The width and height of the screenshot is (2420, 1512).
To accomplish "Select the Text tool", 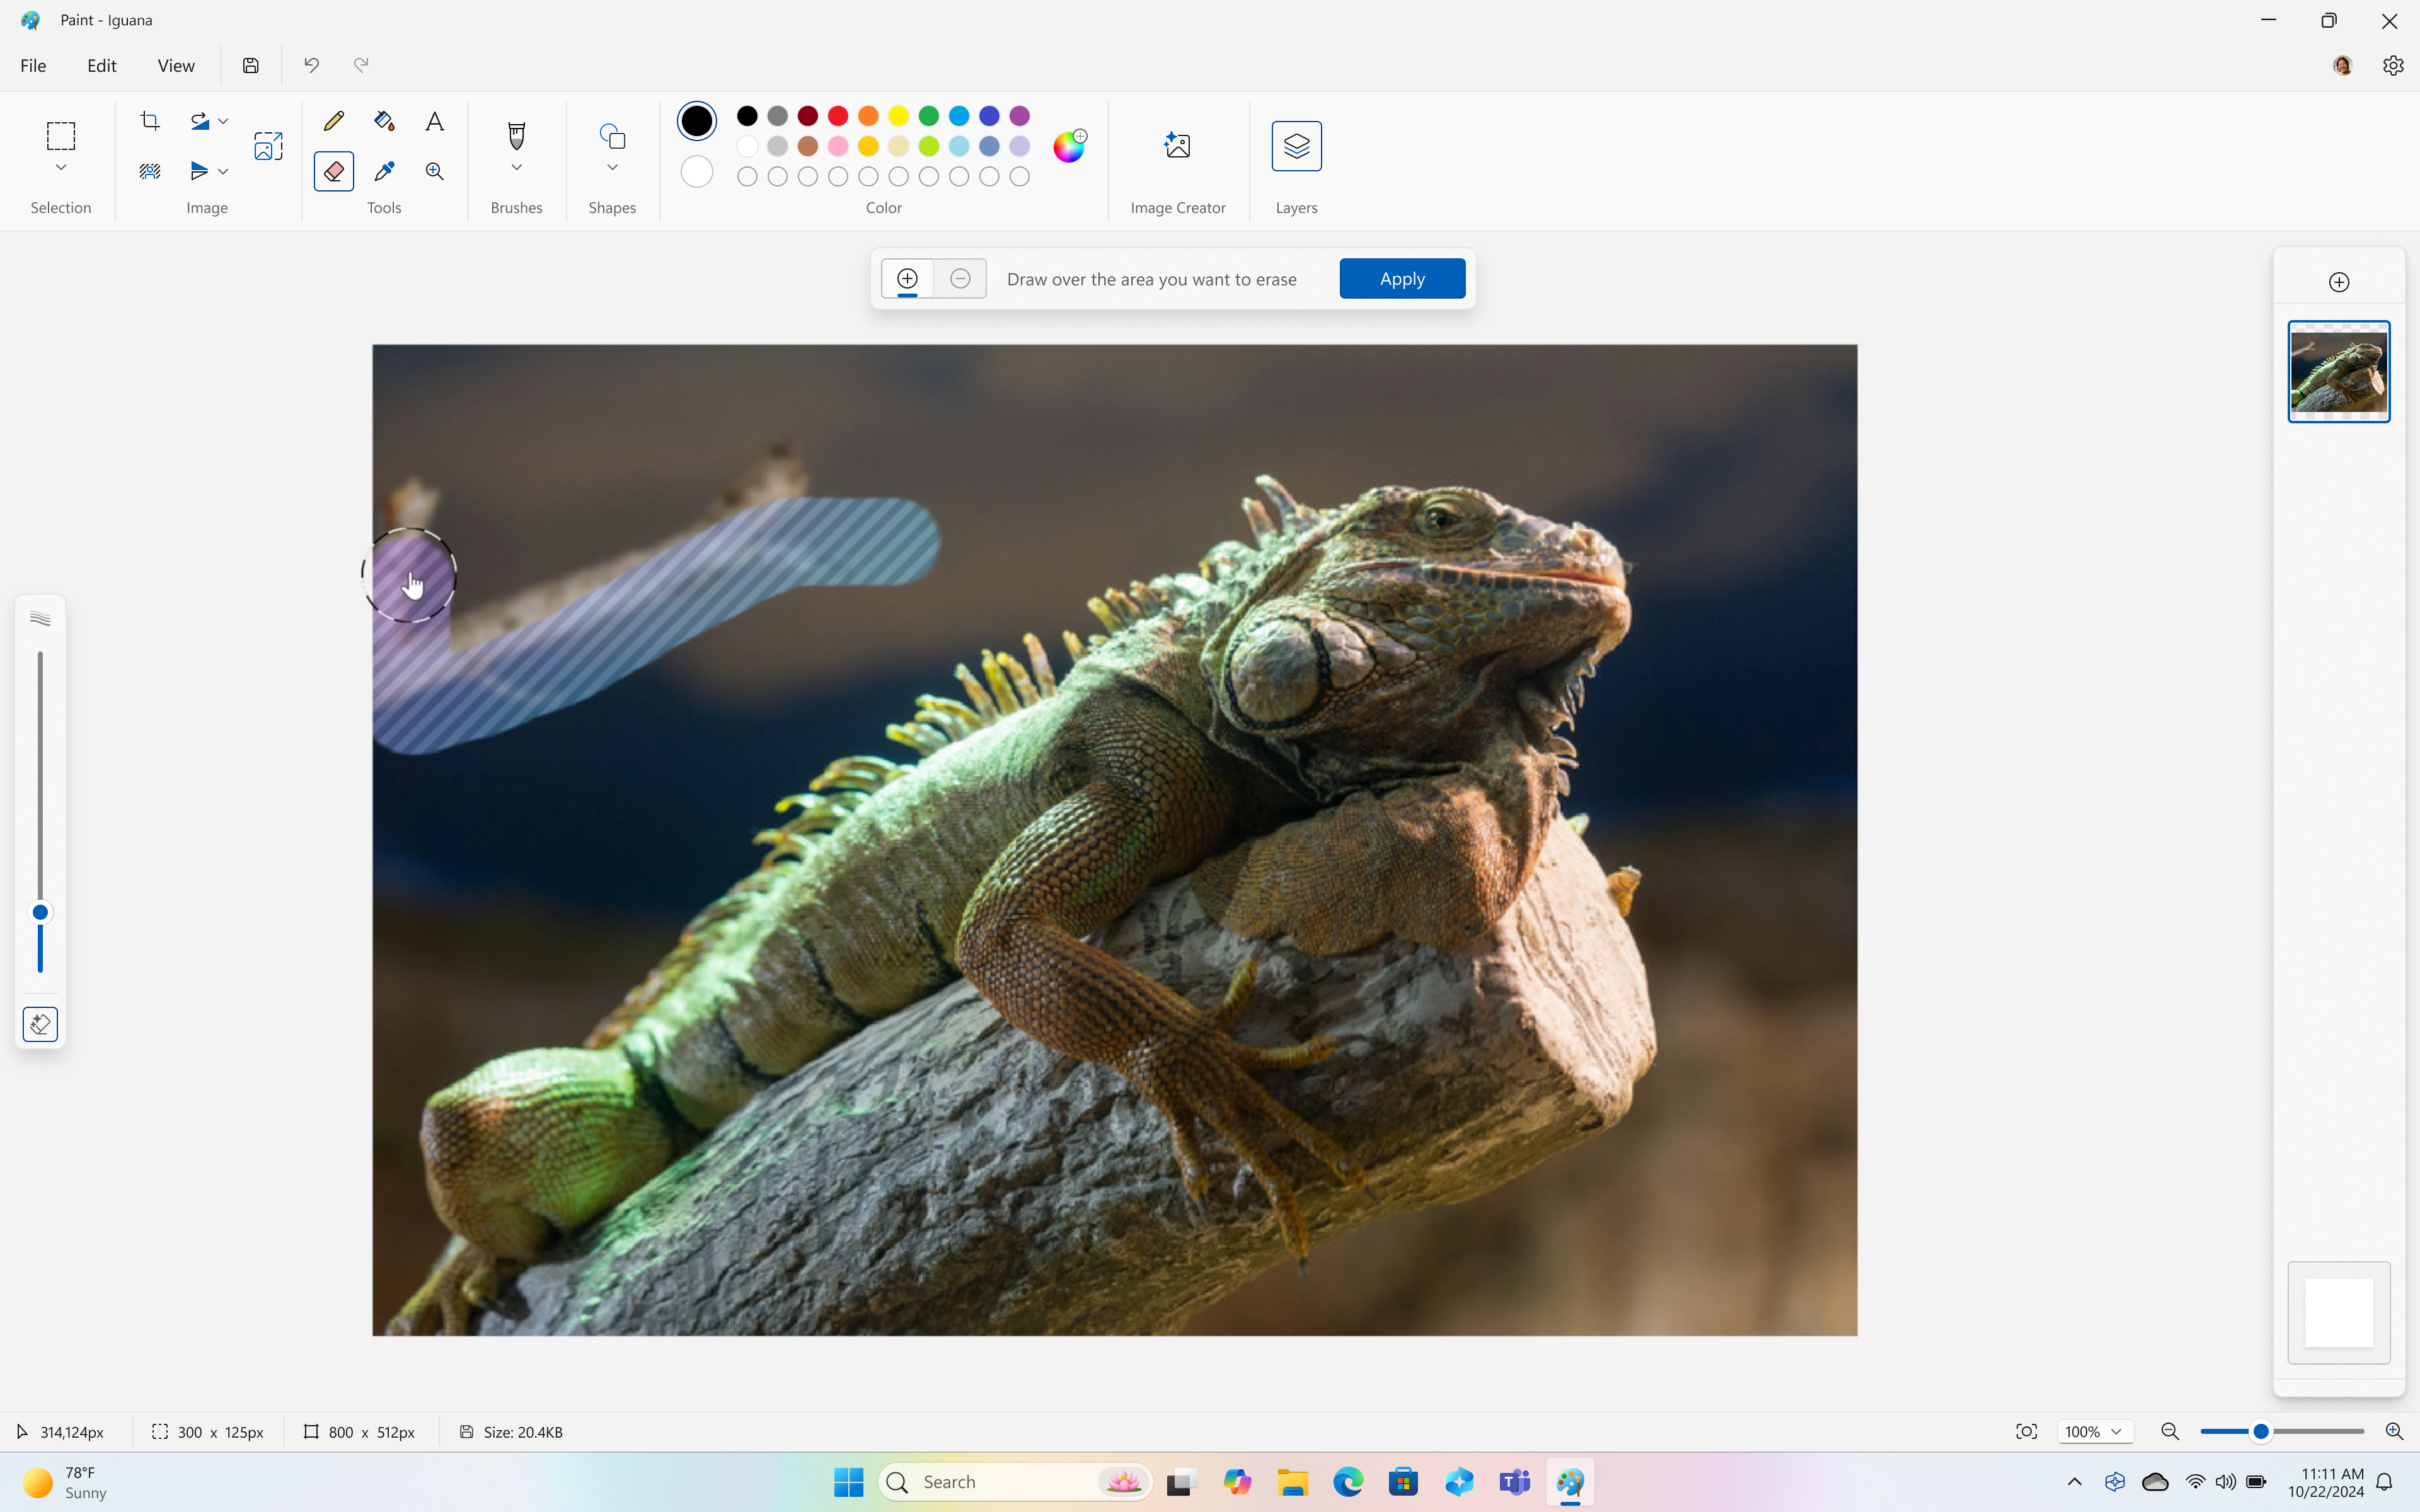I will point(434,120).
